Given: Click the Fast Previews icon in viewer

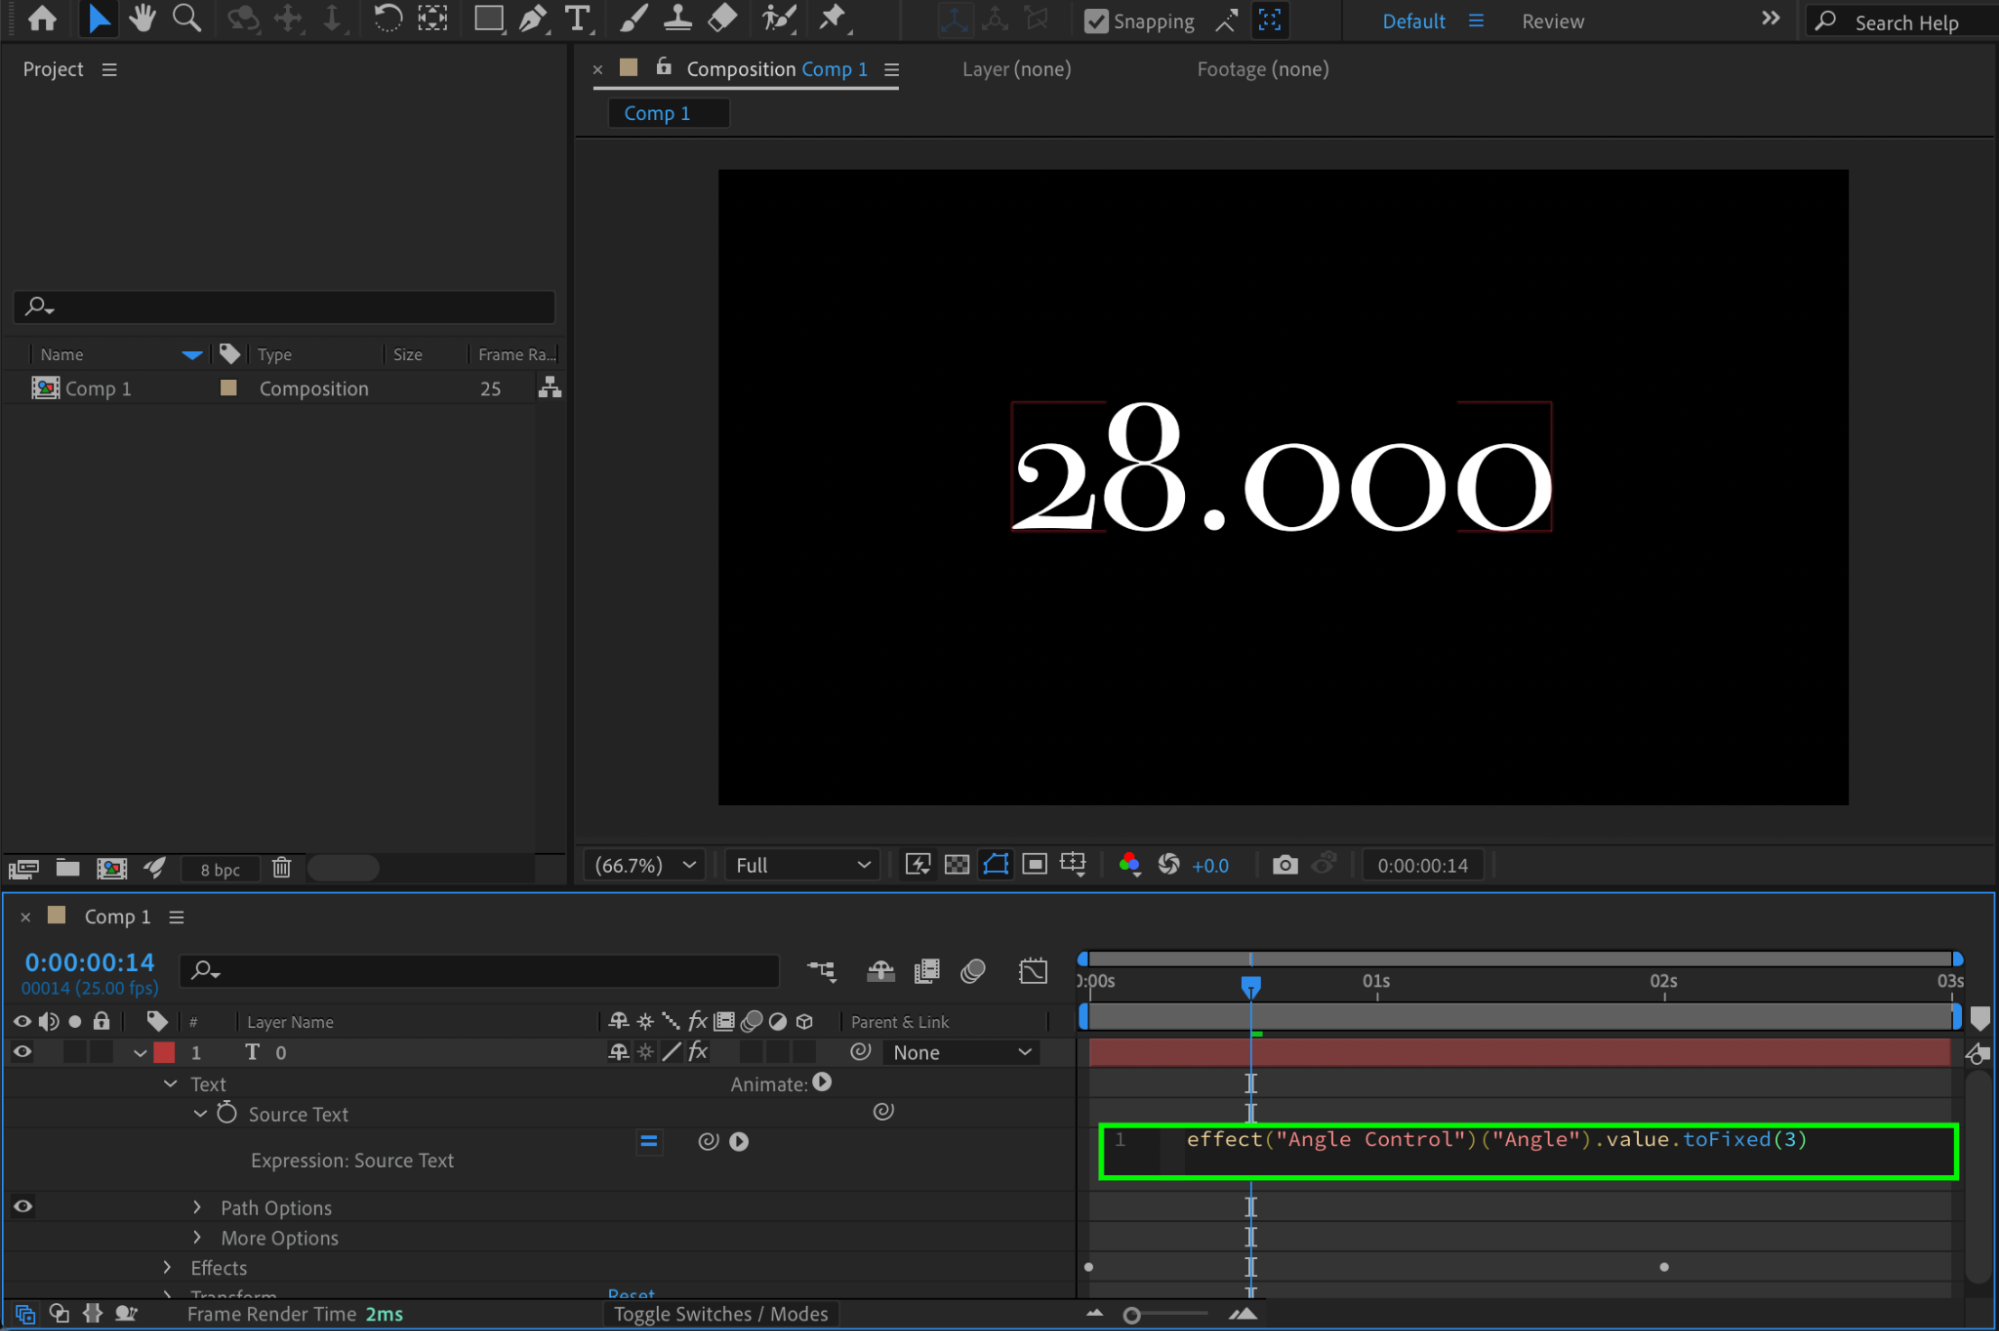Looking at the screenshot, I should (x=917, y=865).
